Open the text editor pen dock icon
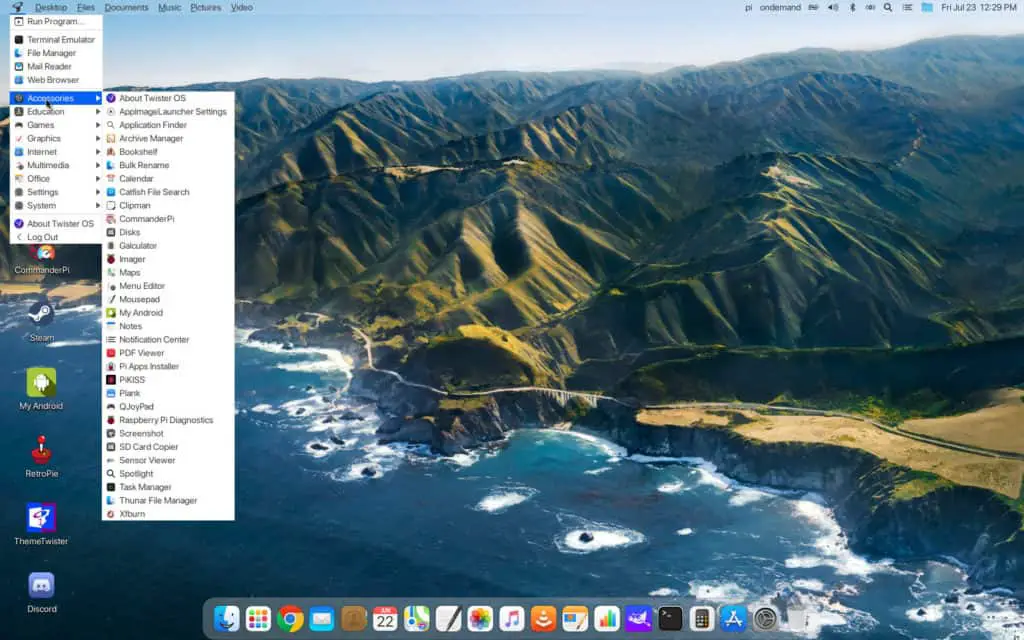 (449, 618)
